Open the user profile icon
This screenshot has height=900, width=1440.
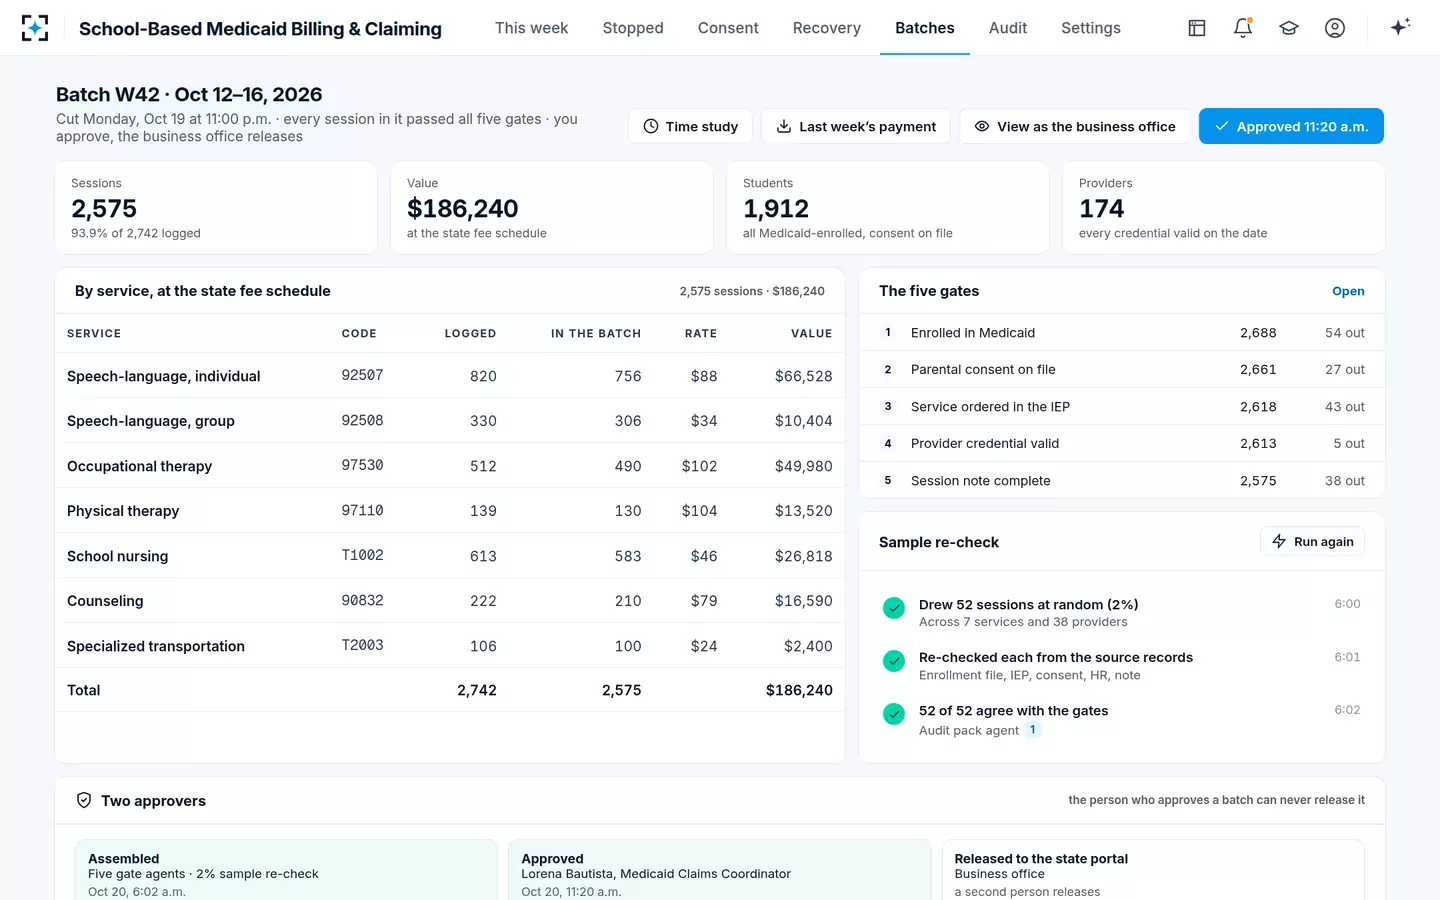1335,28
